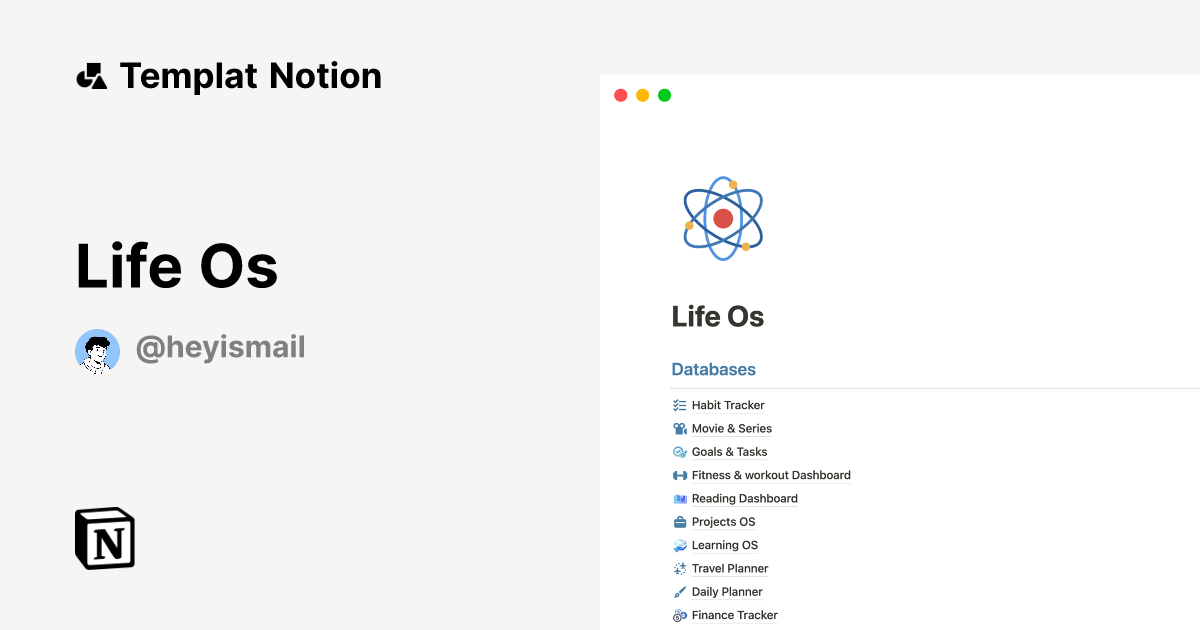Click the Travel Planner airplane icon
Image resolution: width=1200 pixels, height=630 pixels.
coord(681,568)
